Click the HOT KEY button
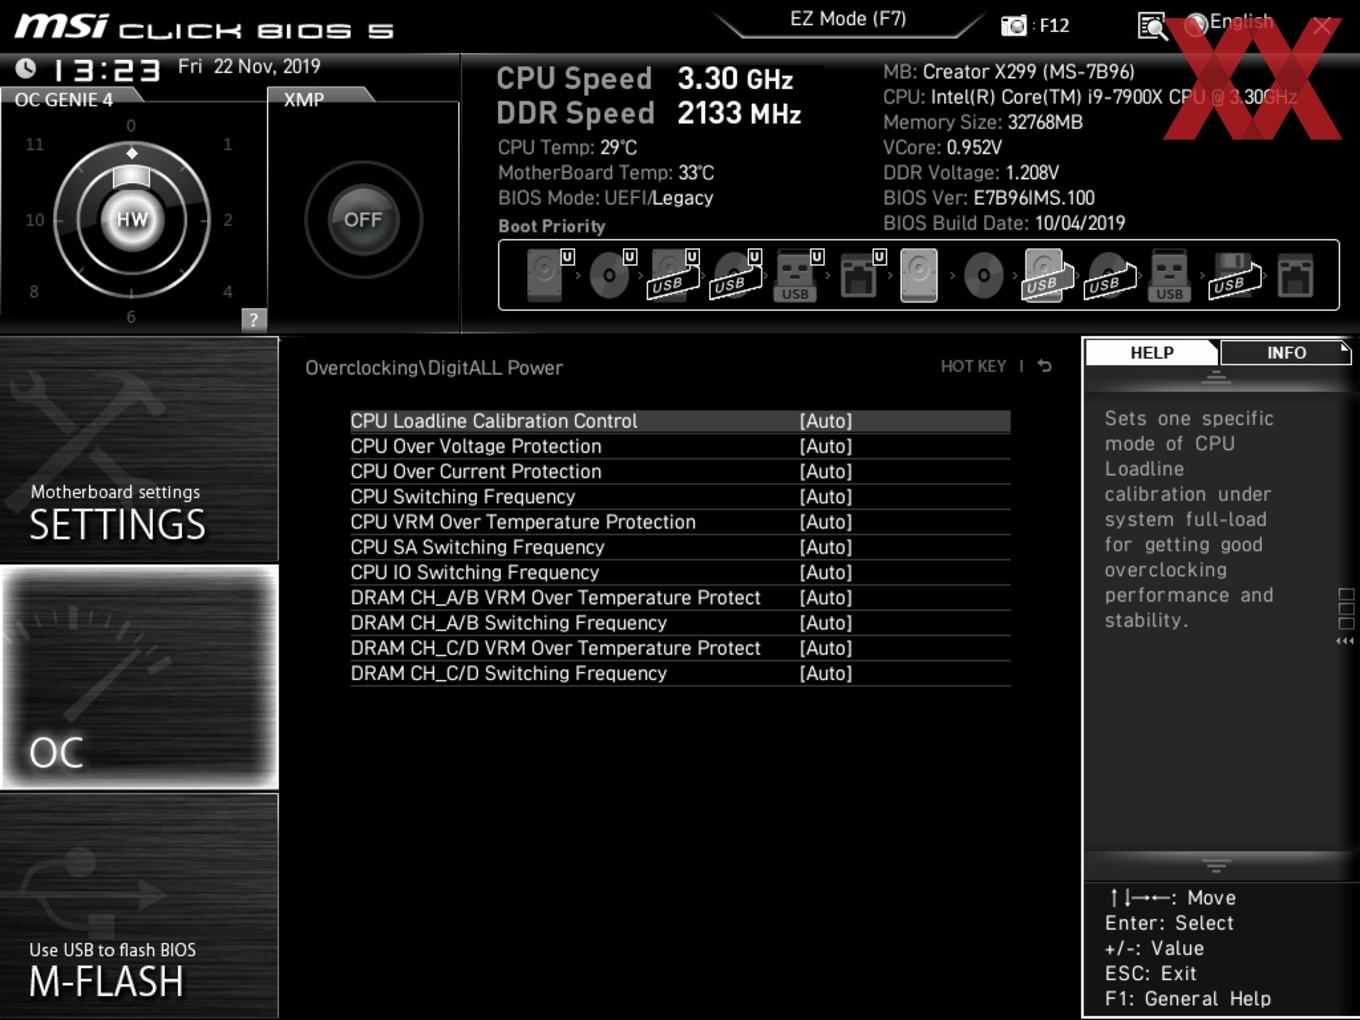Screen dimensions: 1360x1020 tap(973, 366)
